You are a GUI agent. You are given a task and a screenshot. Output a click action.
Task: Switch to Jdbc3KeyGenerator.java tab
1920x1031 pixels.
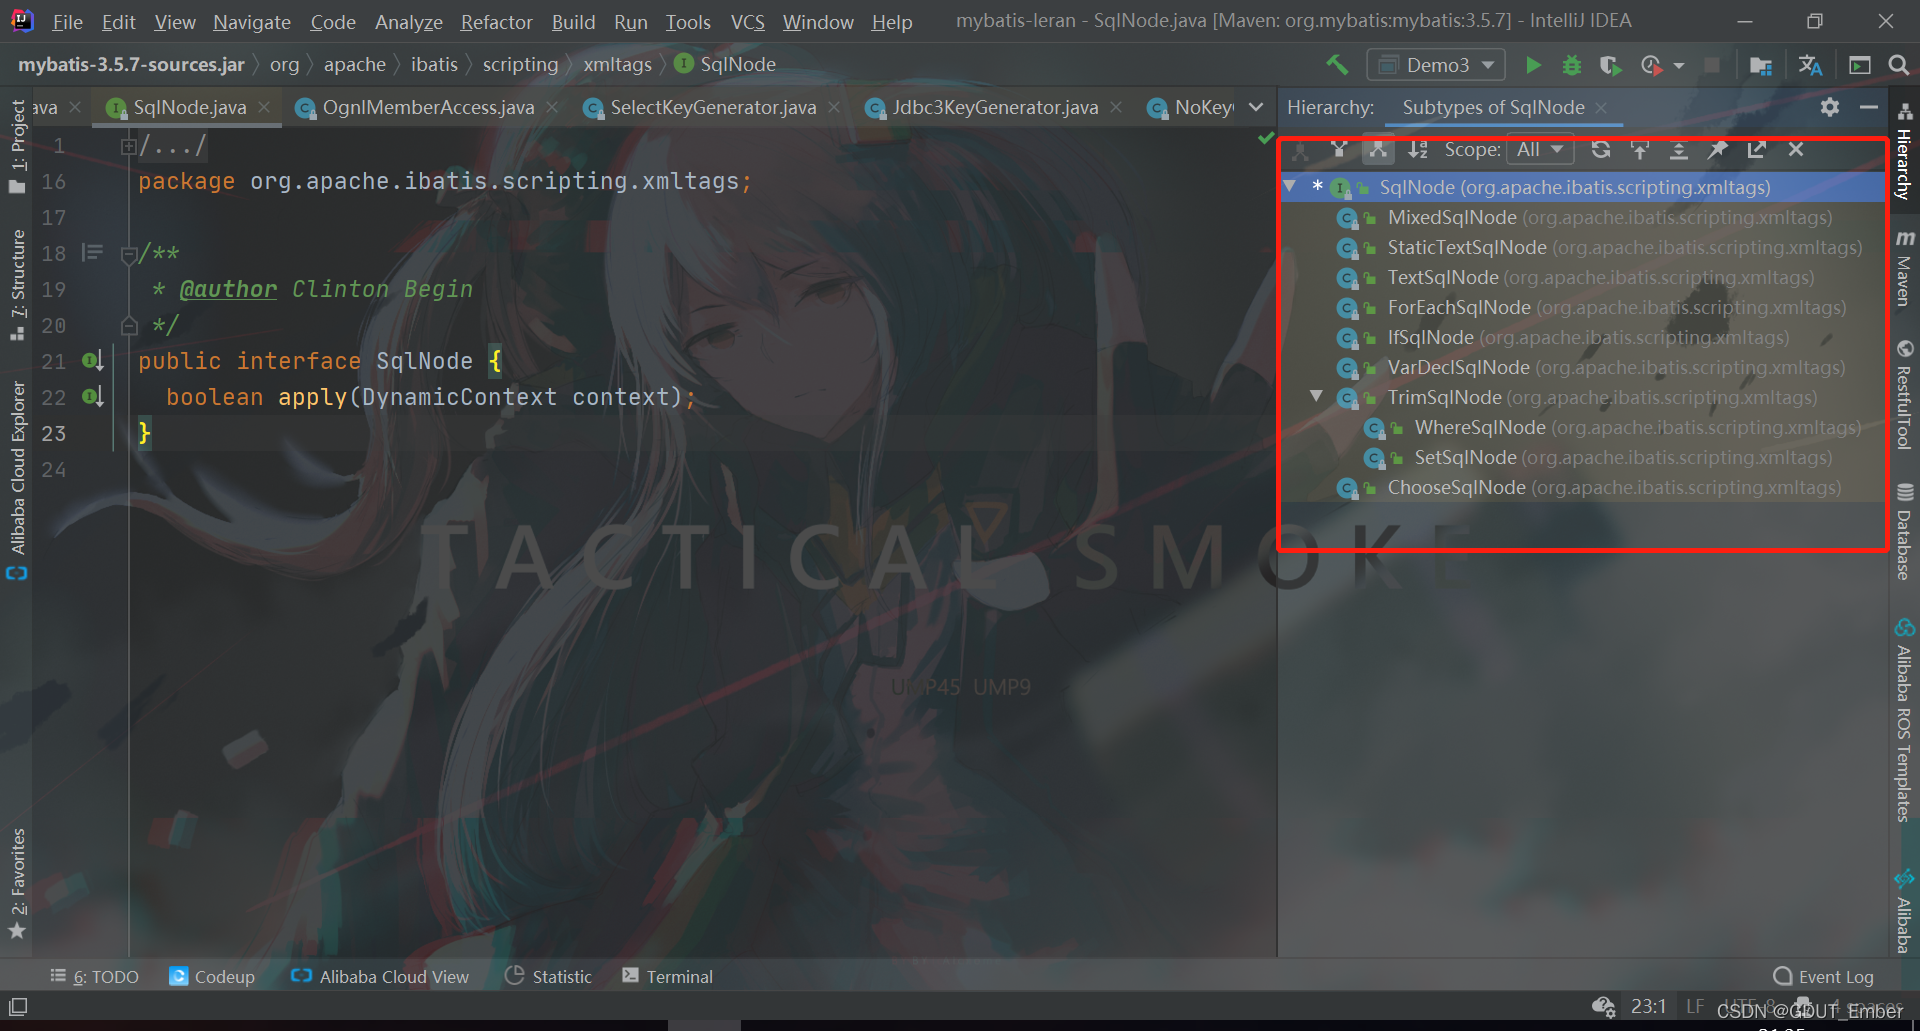pos(995,107)
